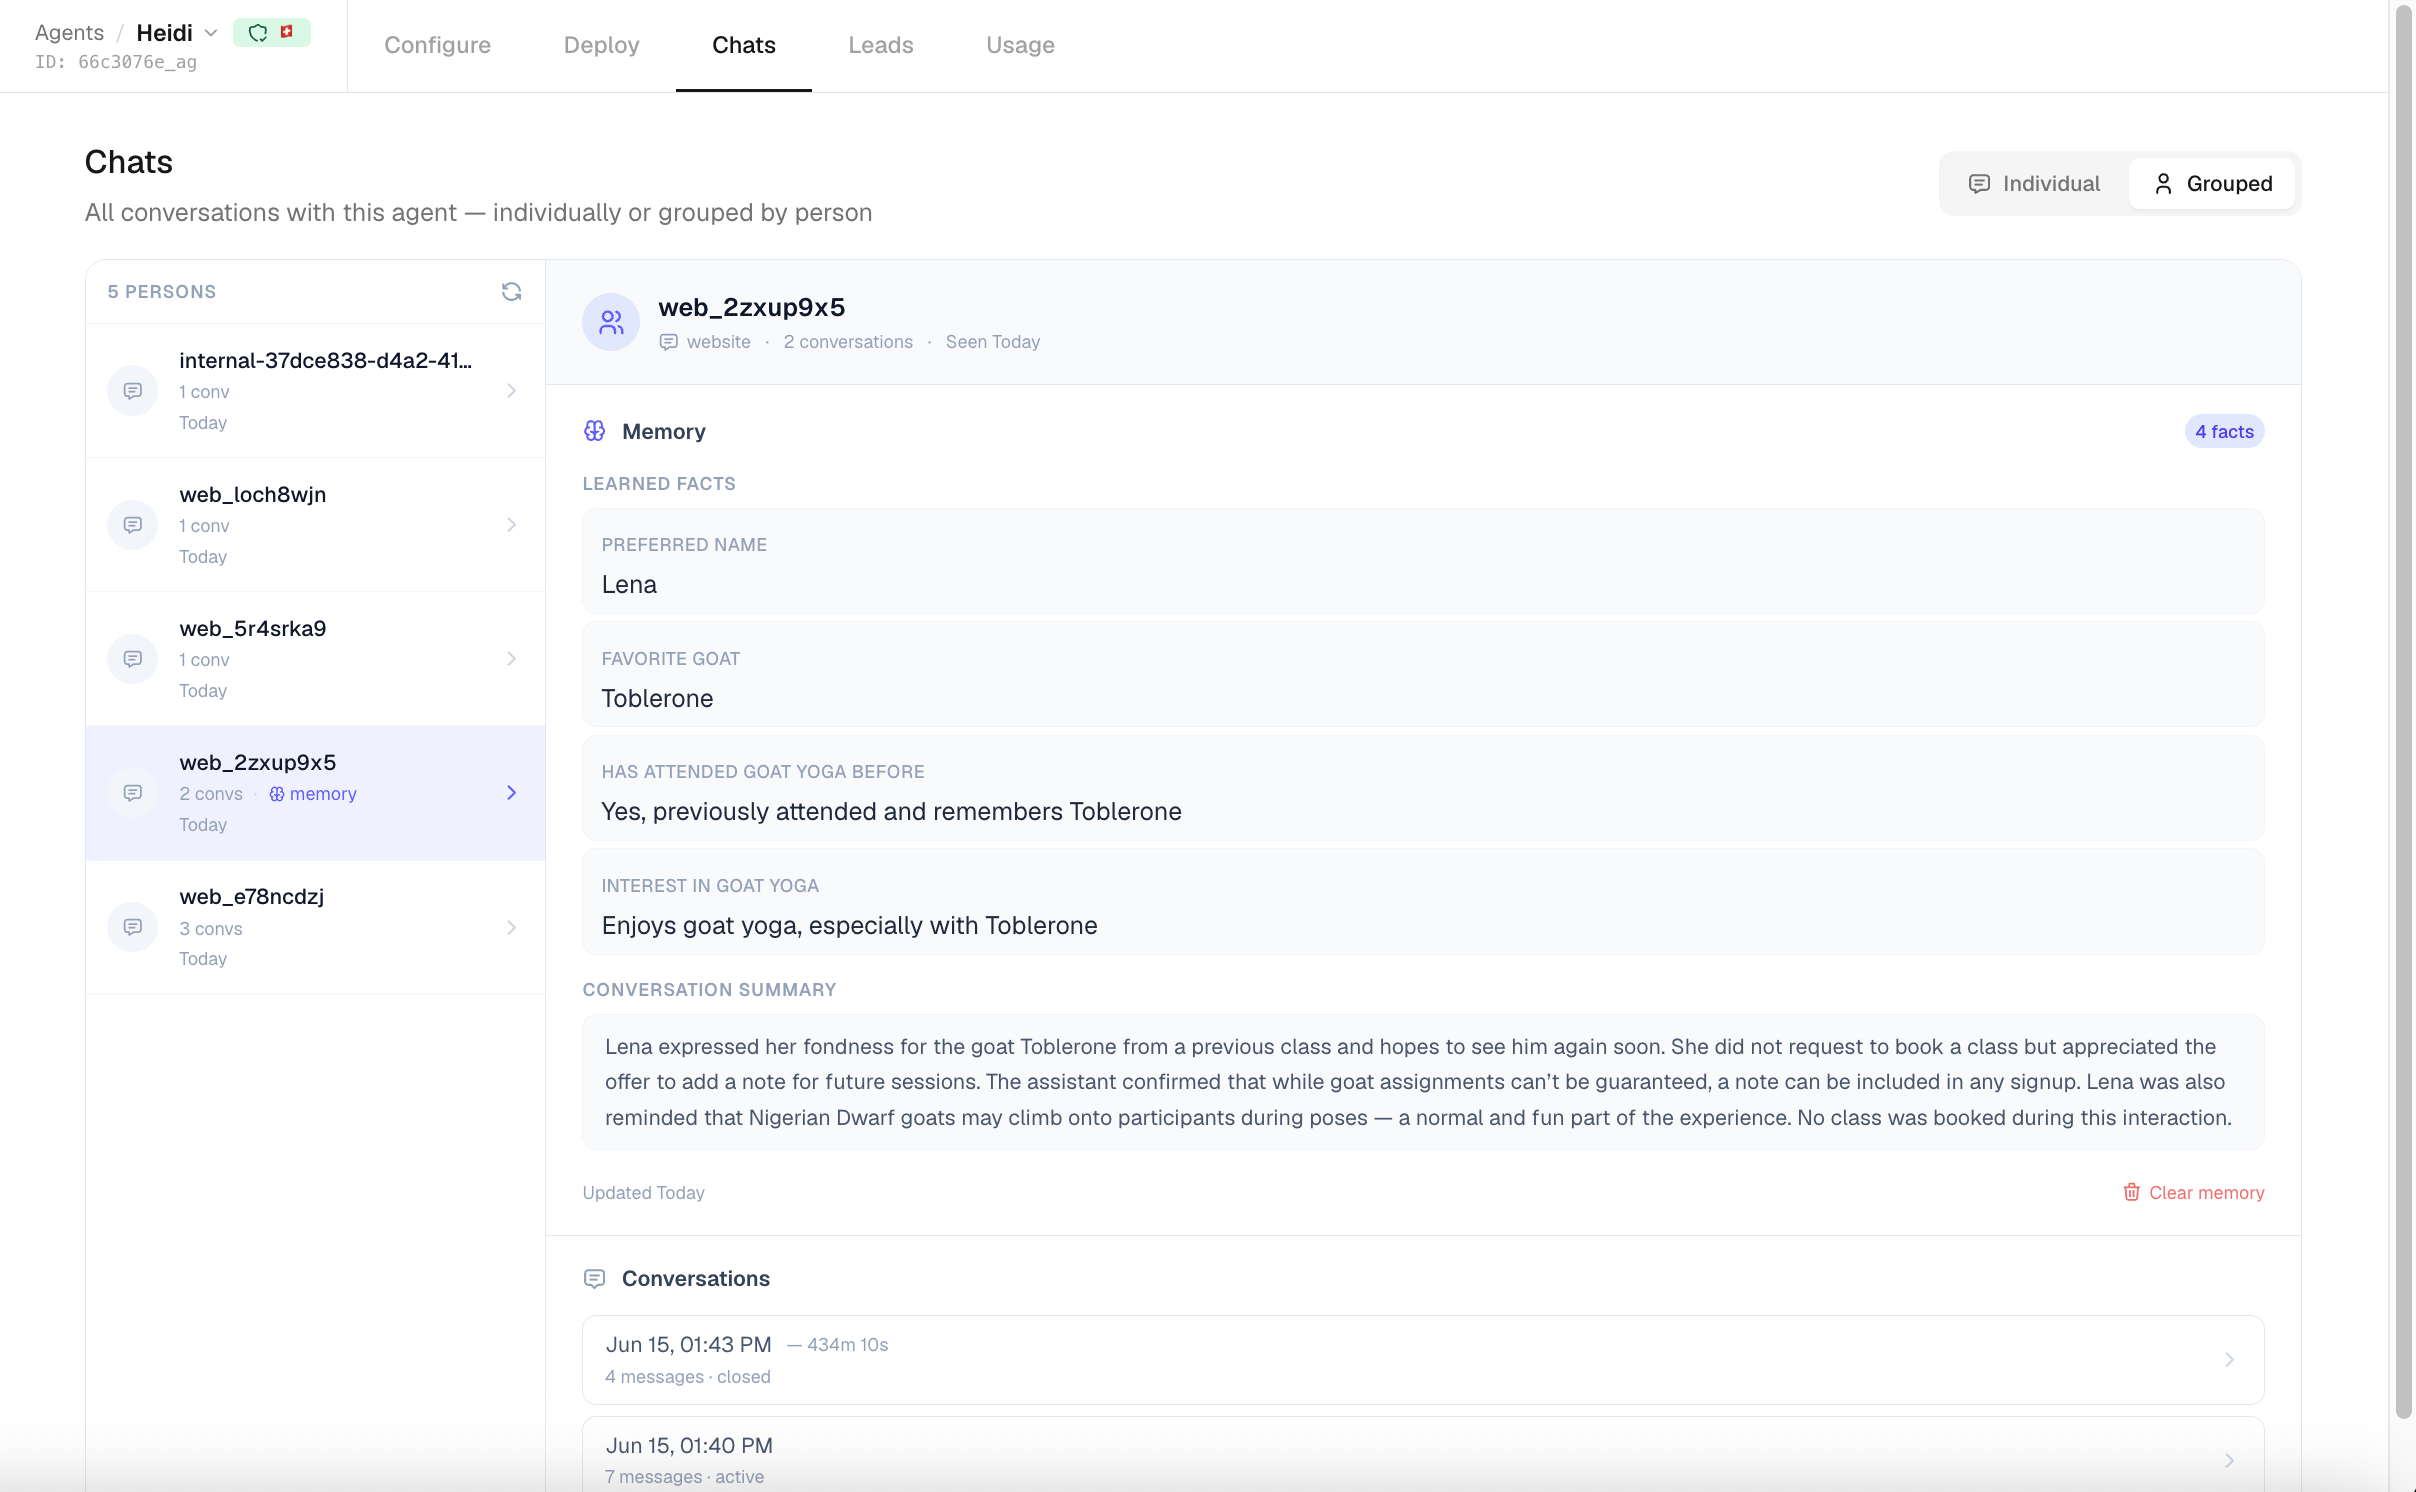Click '2 conversations' in the person header
Screen dimensions: 2416x1492
[848, 342]
